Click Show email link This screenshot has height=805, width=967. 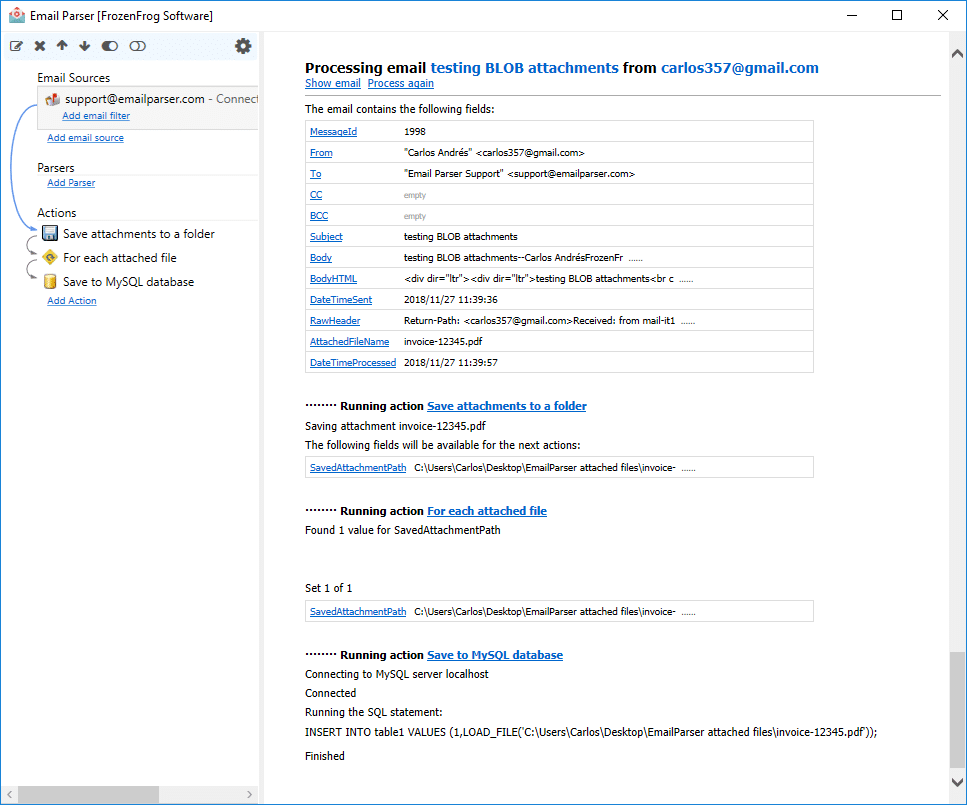(x=333, y=83)
